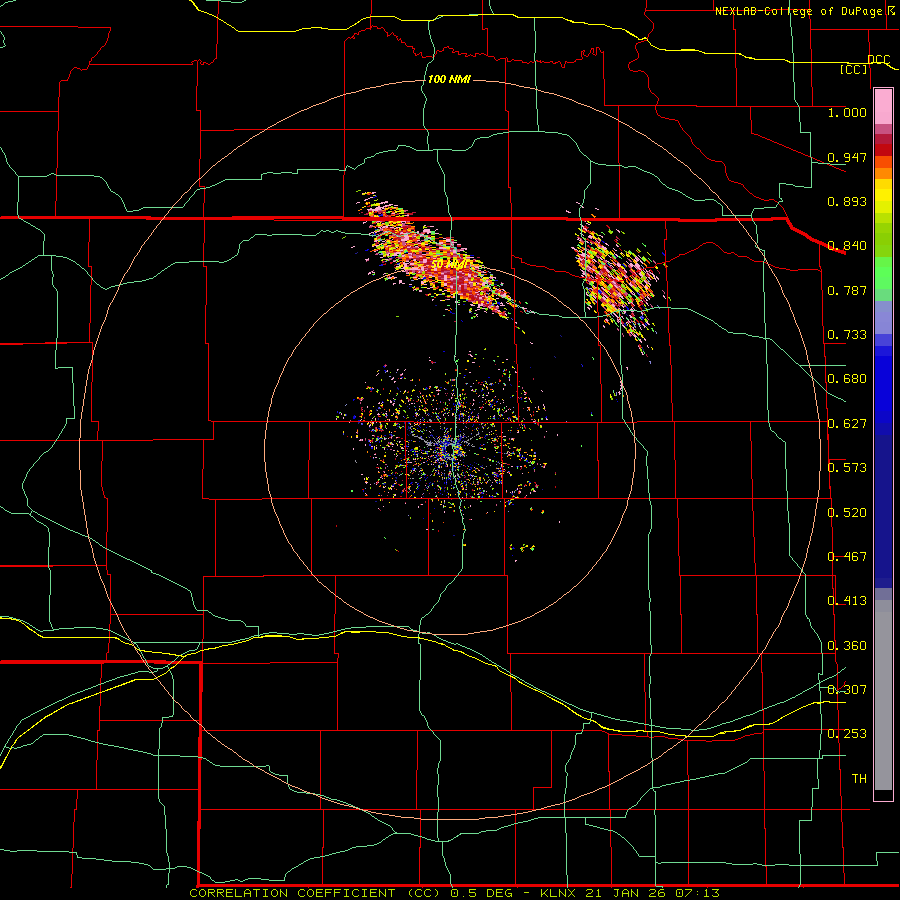Select the 0.467 scale value

coord(847,557)
